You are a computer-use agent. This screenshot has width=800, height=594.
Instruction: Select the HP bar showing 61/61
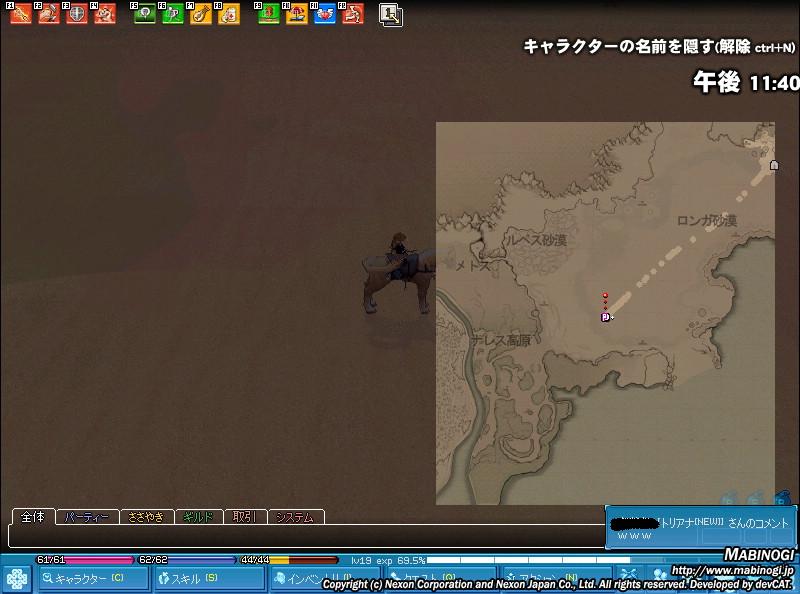pos(85,560)
